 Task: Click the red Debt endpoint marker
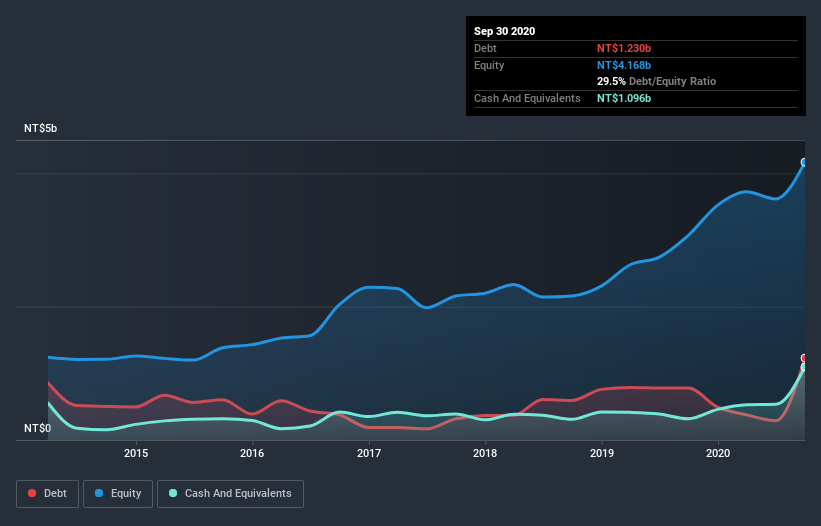[x=804, y=358]
